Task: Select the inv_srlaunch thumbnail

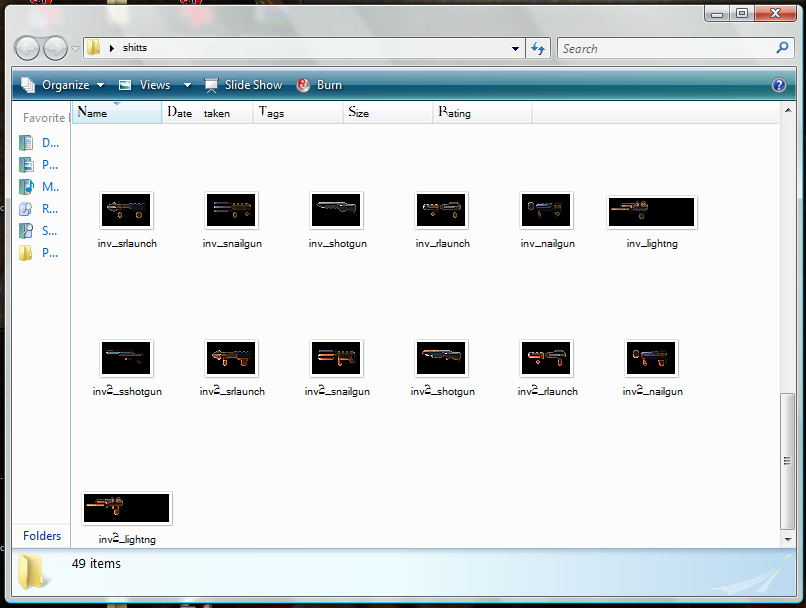Action: pos(126,211)
